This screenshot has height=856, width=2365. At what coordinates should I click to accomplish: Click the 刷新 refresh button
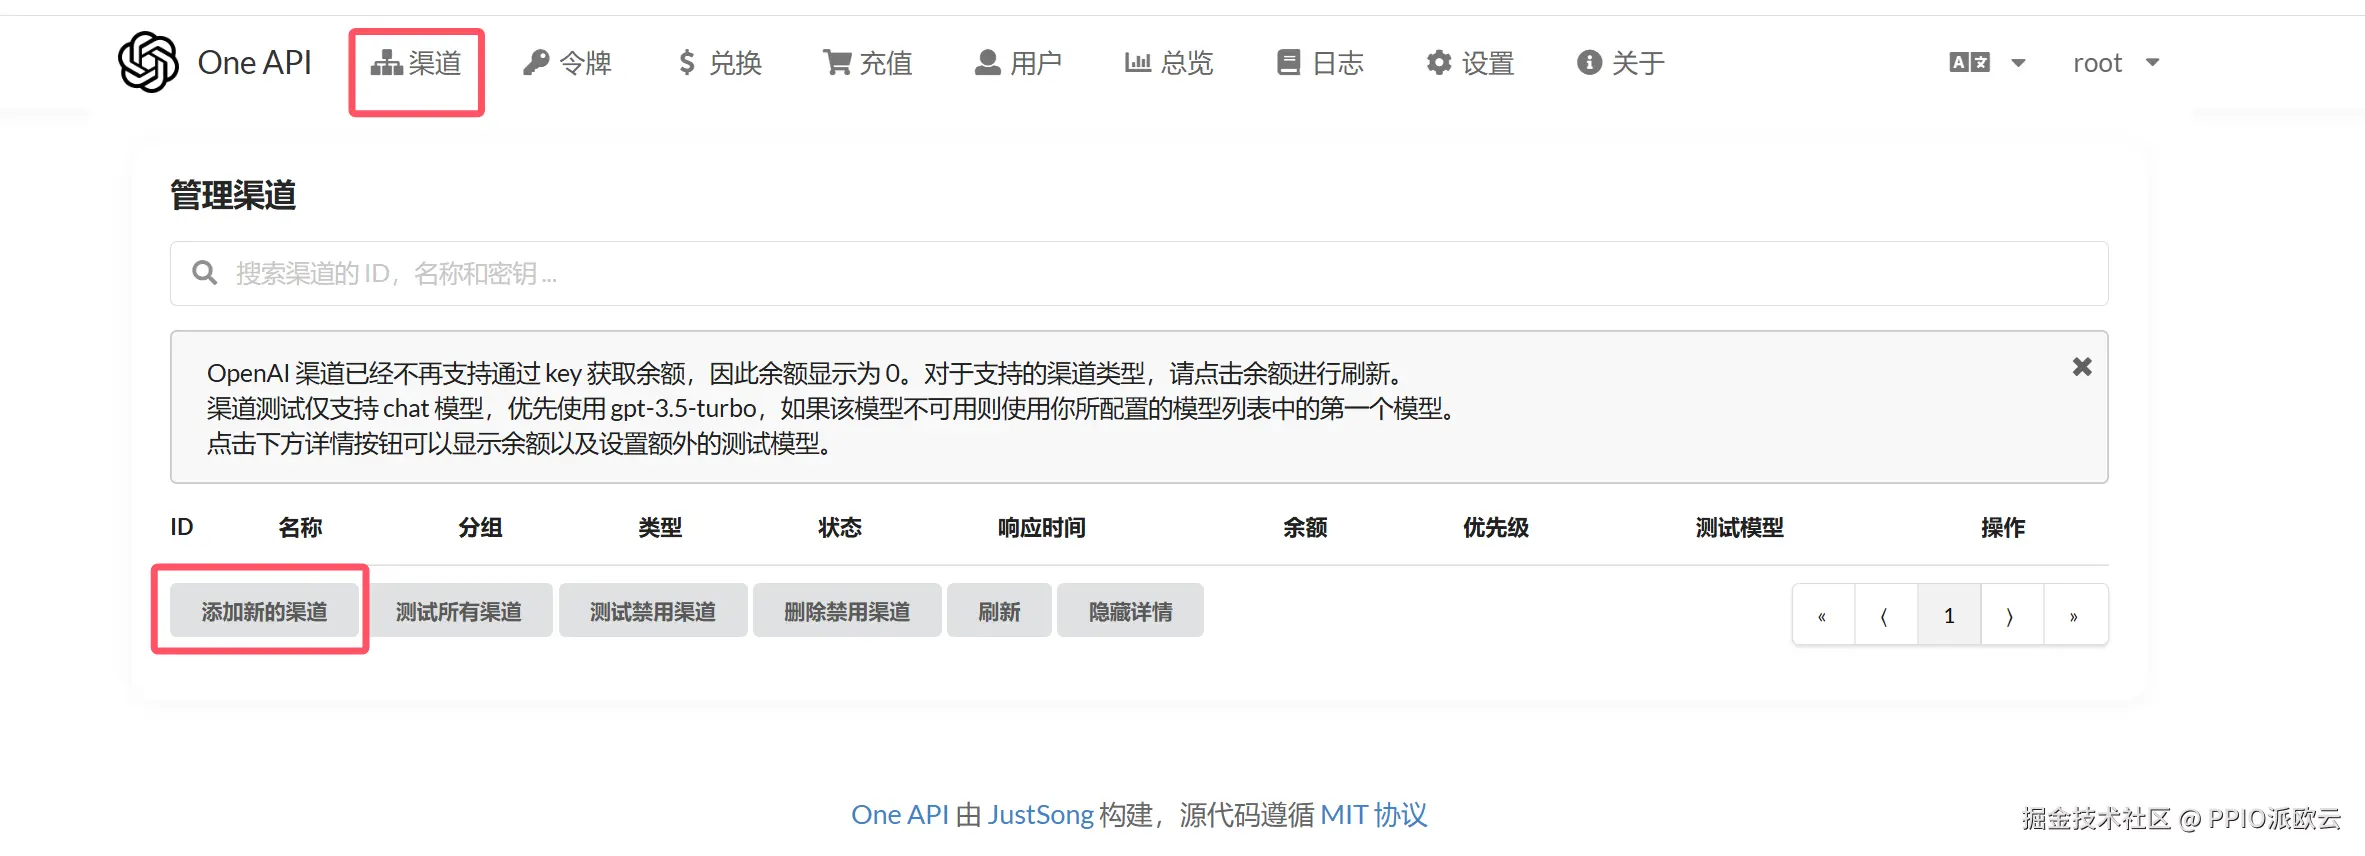pos(999,611)
